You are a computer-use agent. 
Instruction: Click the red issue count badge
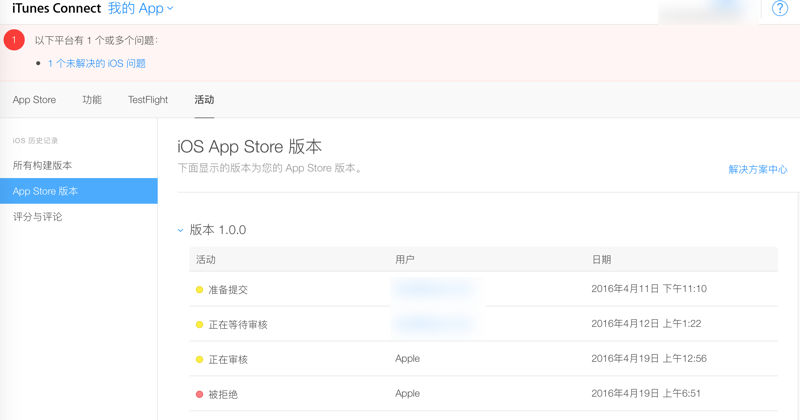tap(14, 40)
